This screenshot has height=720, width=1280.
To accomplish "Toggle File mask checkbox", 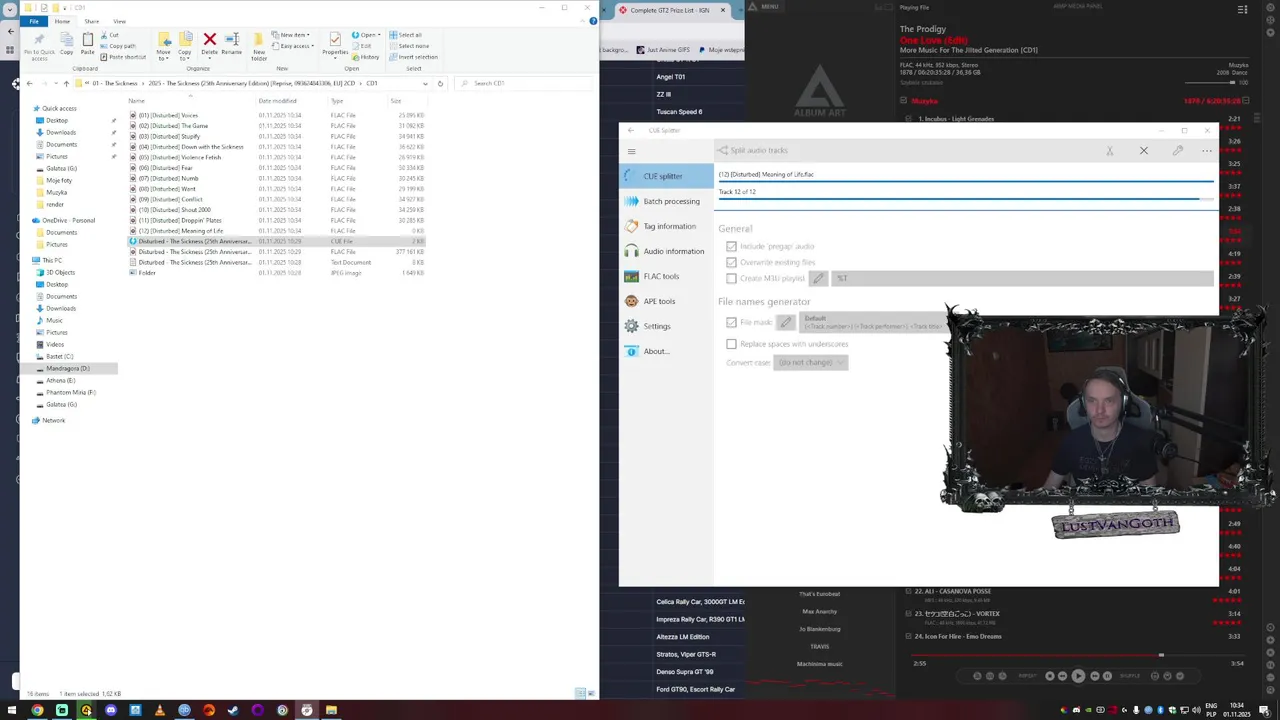I will (x=731, y=322).
